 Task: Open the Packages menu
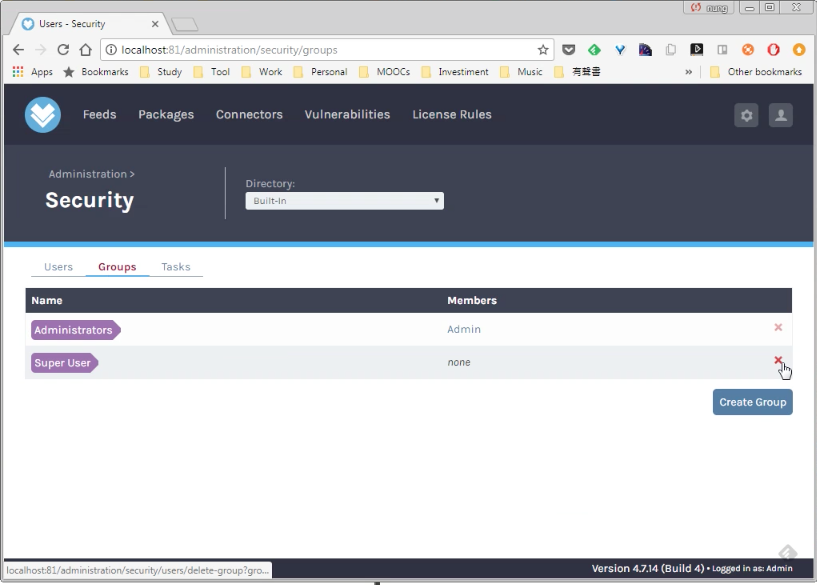(166, 115)
